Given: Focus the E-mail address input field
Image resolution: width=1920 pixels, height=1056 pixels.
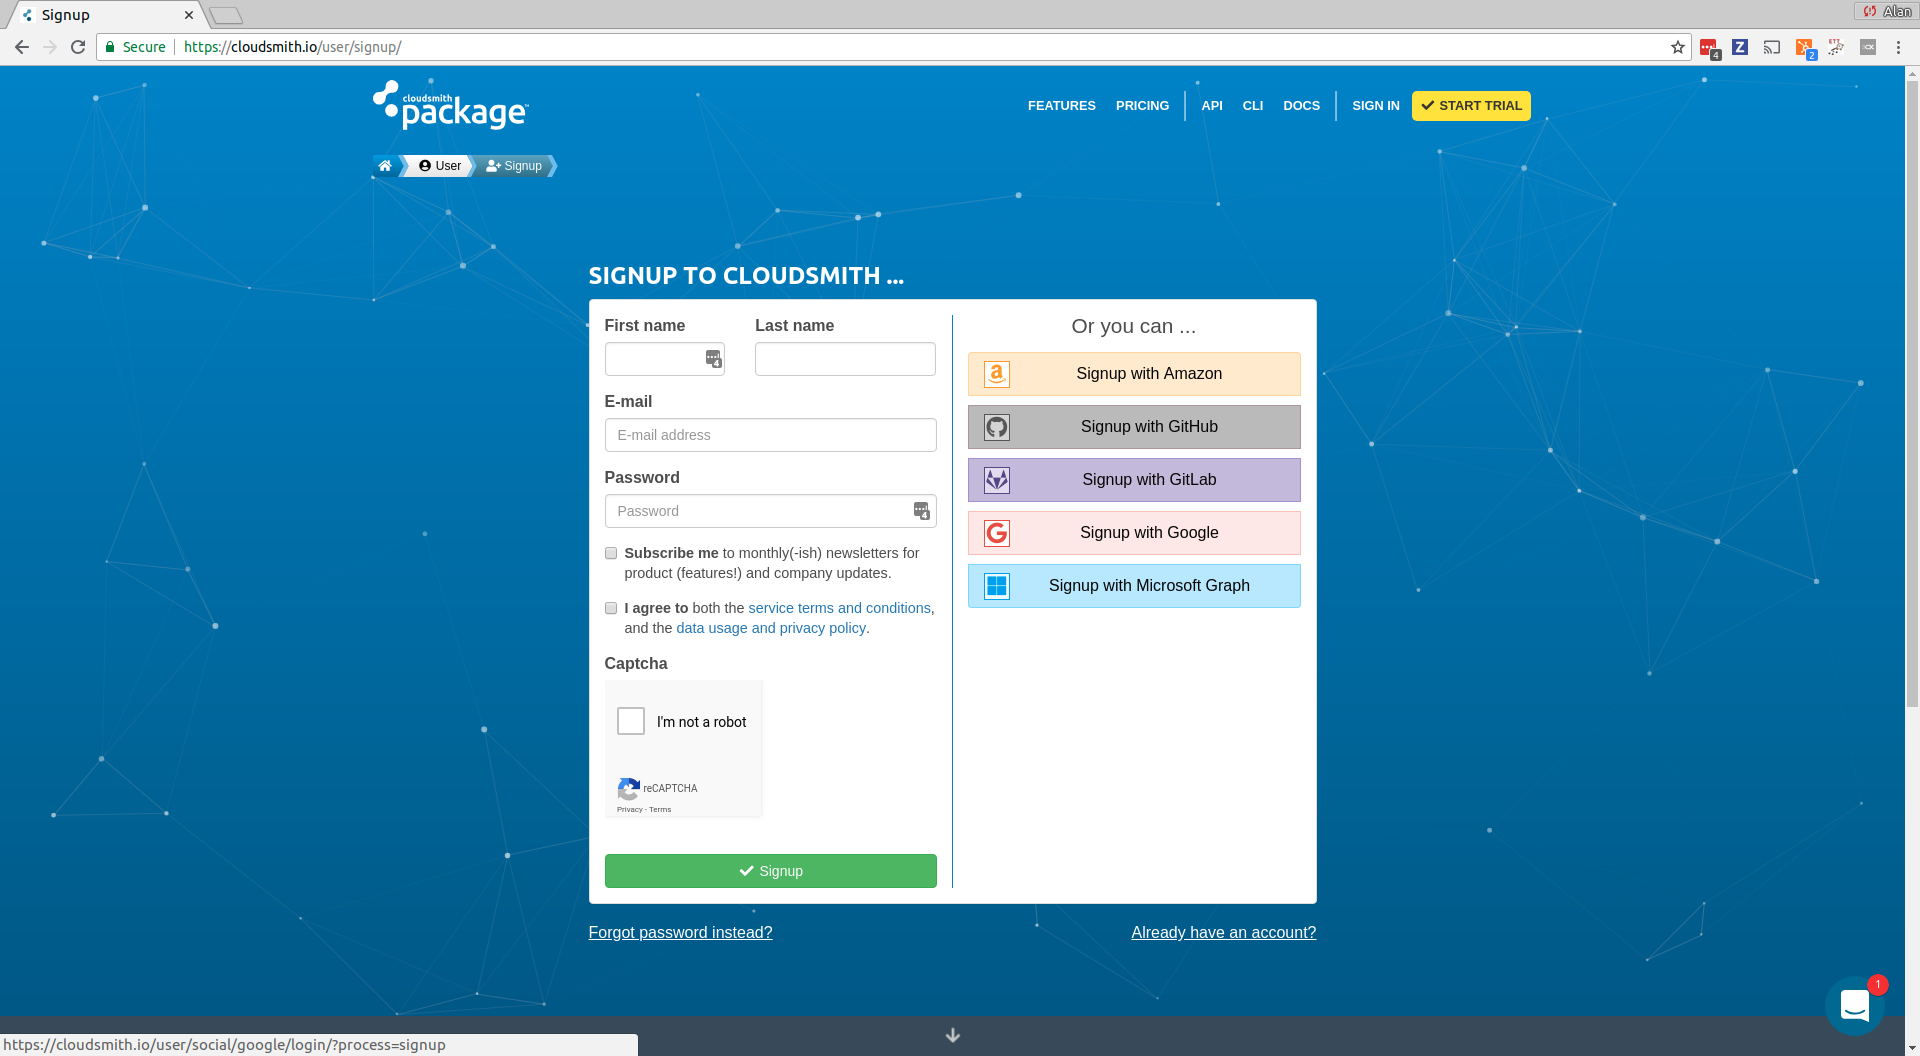Looking at the screenshot, I should pyautogui.click(x=771, y=435).
